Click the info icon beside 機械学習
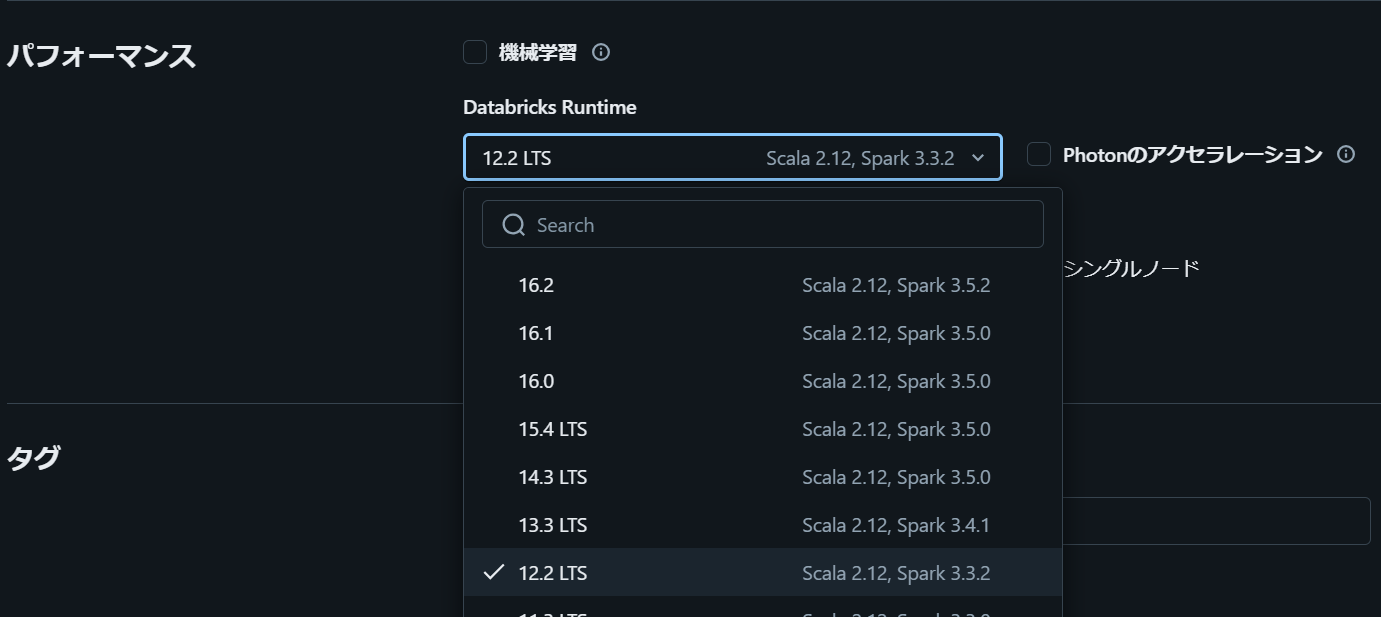 601,53
